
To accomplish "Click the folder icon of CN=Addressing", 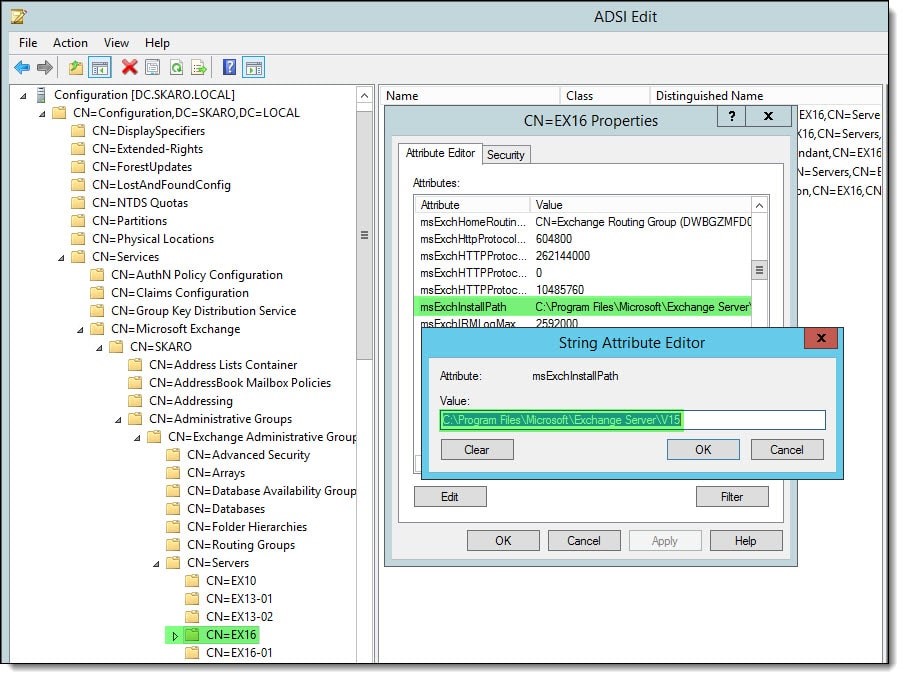I will click(135, 401).
